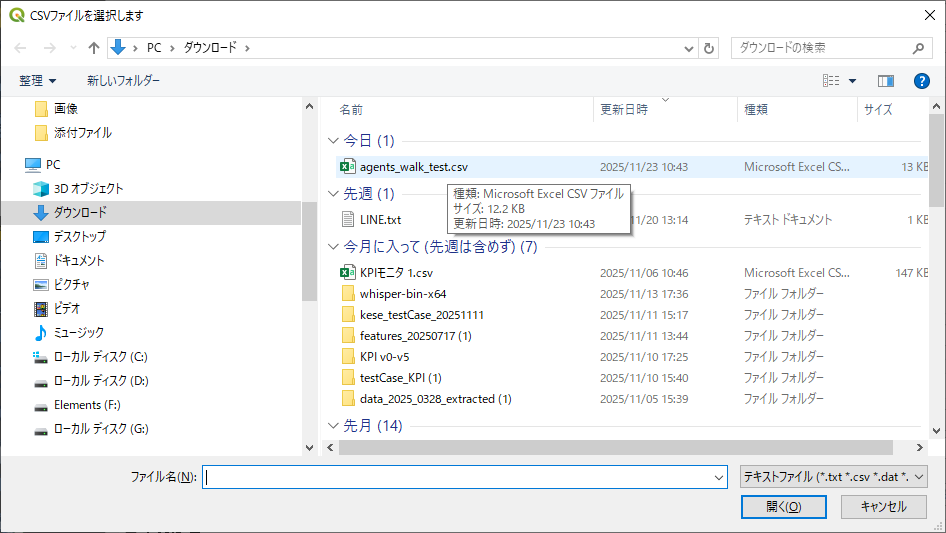
Task: Toggle the preview pane icon
Action: coord(885,81)
